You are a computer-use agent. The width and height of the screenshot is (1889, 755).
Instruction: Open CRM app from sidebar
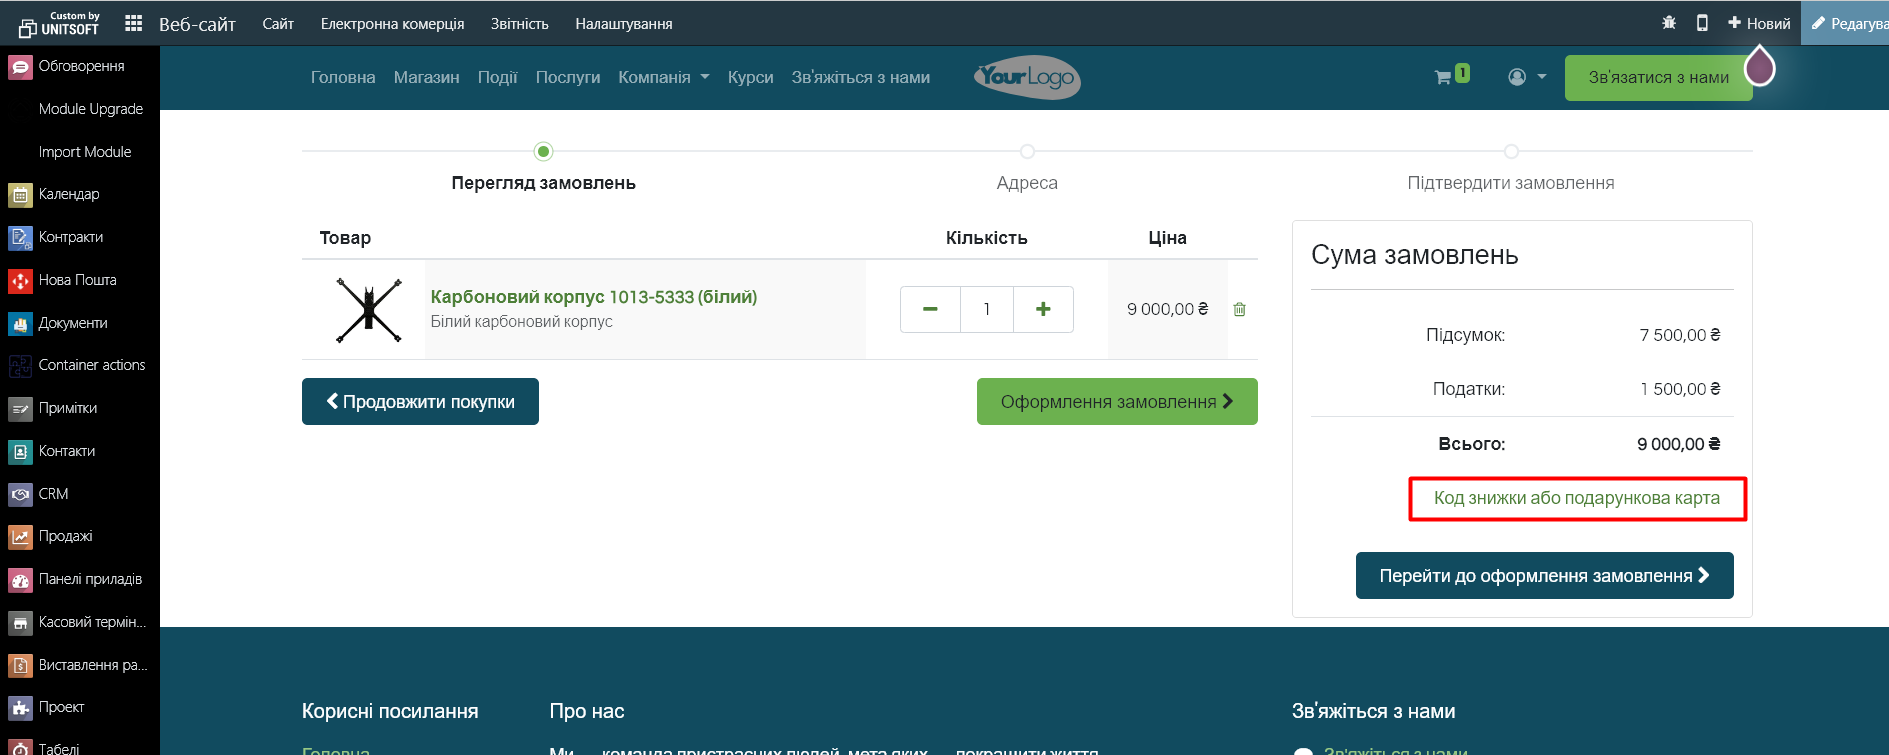pos(53,494)
